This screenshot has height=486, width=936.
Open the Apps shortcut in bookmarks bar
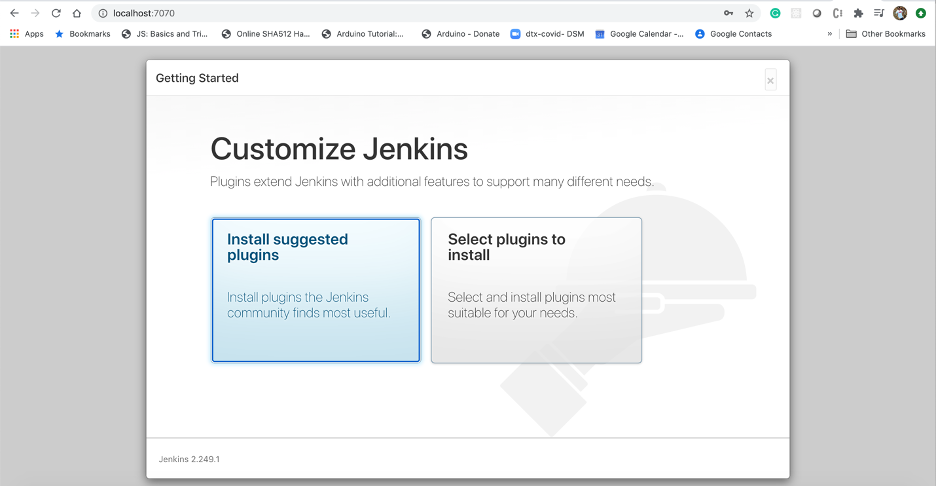pyautogui.click(x=27, y=34)
